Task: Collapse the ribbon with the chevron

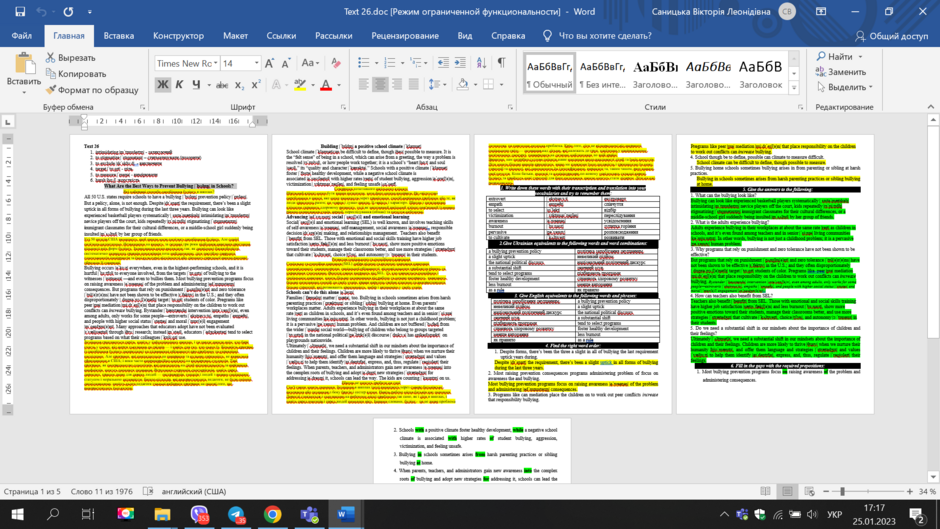Action: pos(930,107)
